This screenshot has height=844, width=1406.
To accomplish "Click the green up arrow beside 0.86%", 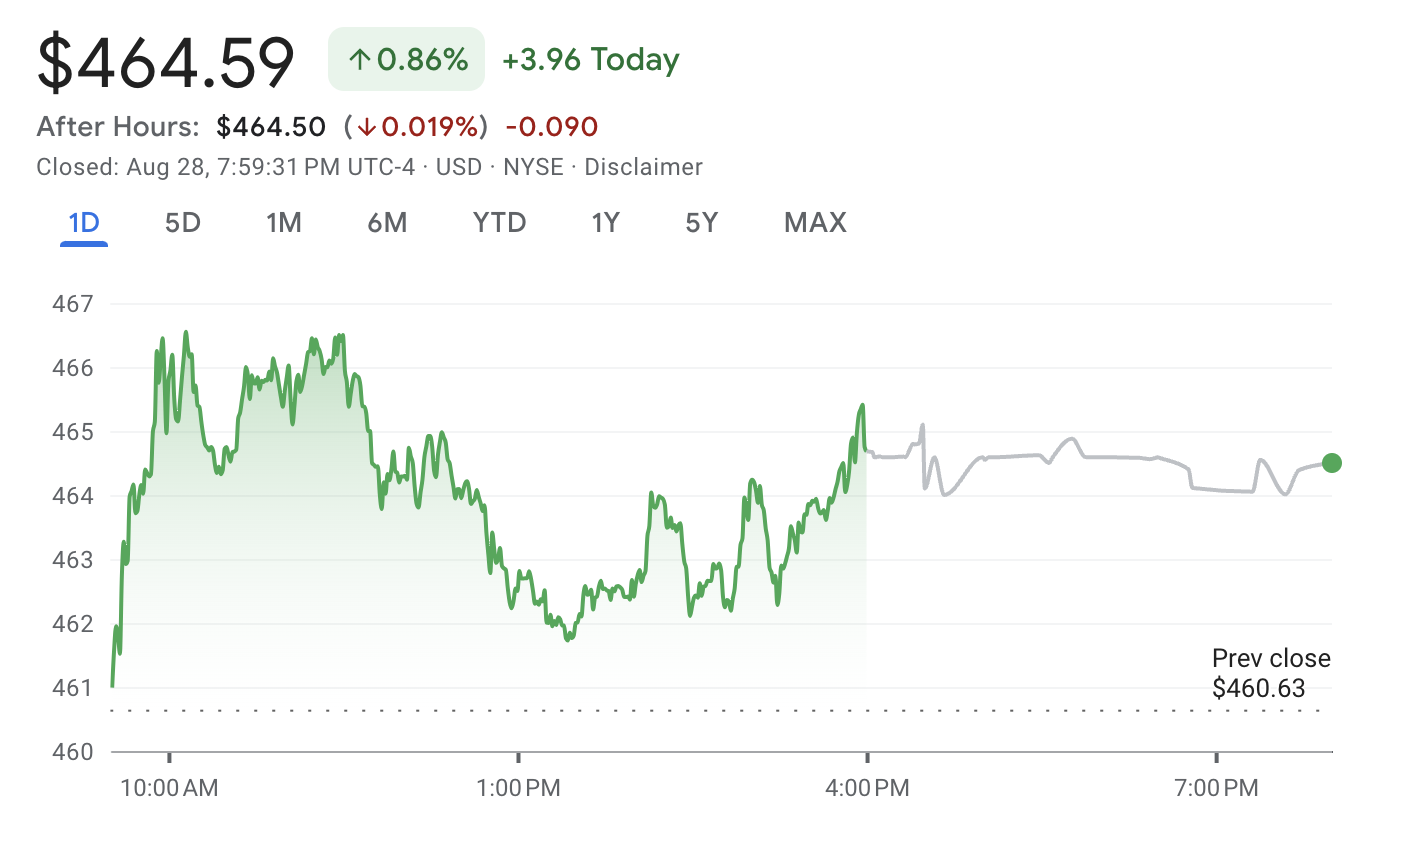I will 360,60.
